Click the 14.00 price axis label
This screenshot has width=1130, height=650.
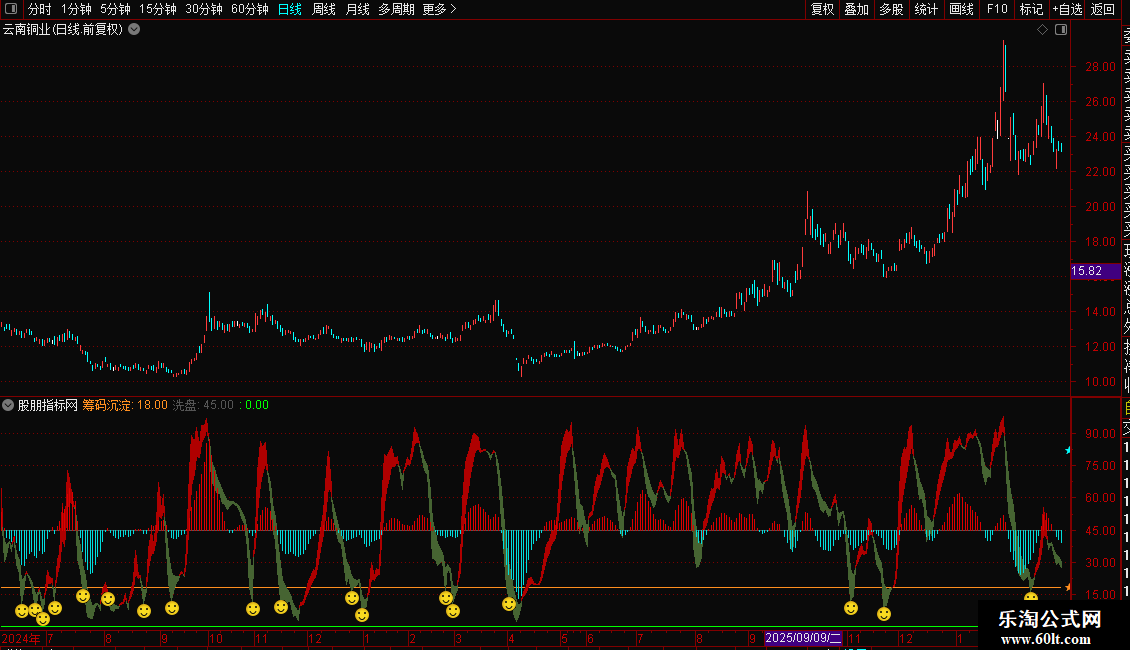(x=1100, y=312)
